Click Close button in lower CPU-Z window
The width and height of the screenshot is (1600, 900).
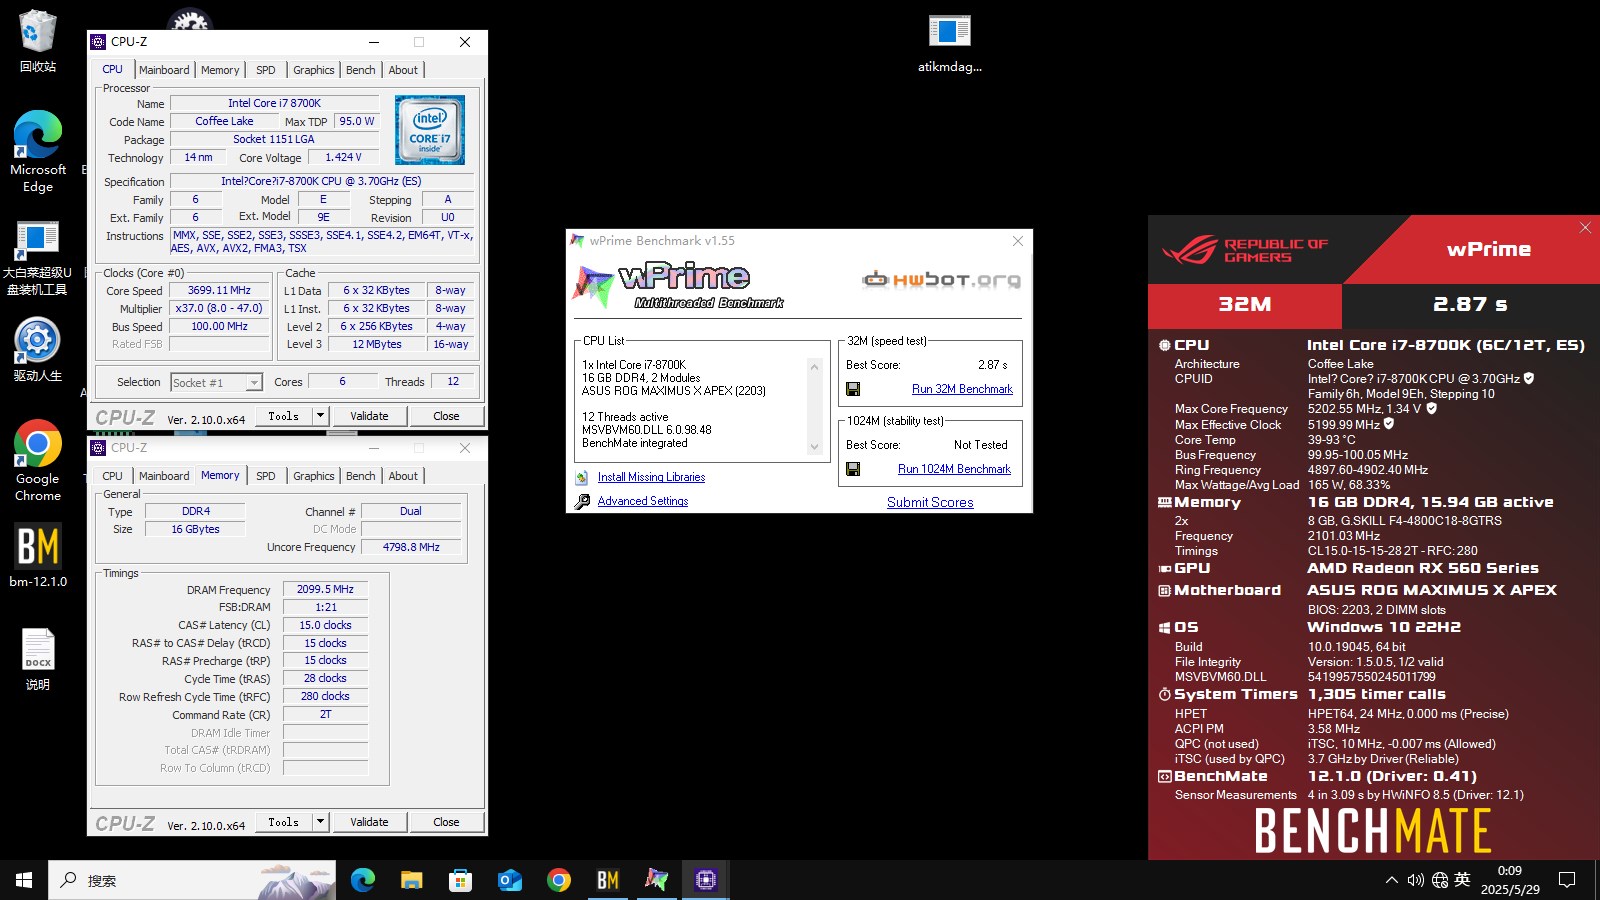click(x=446, y=822)
